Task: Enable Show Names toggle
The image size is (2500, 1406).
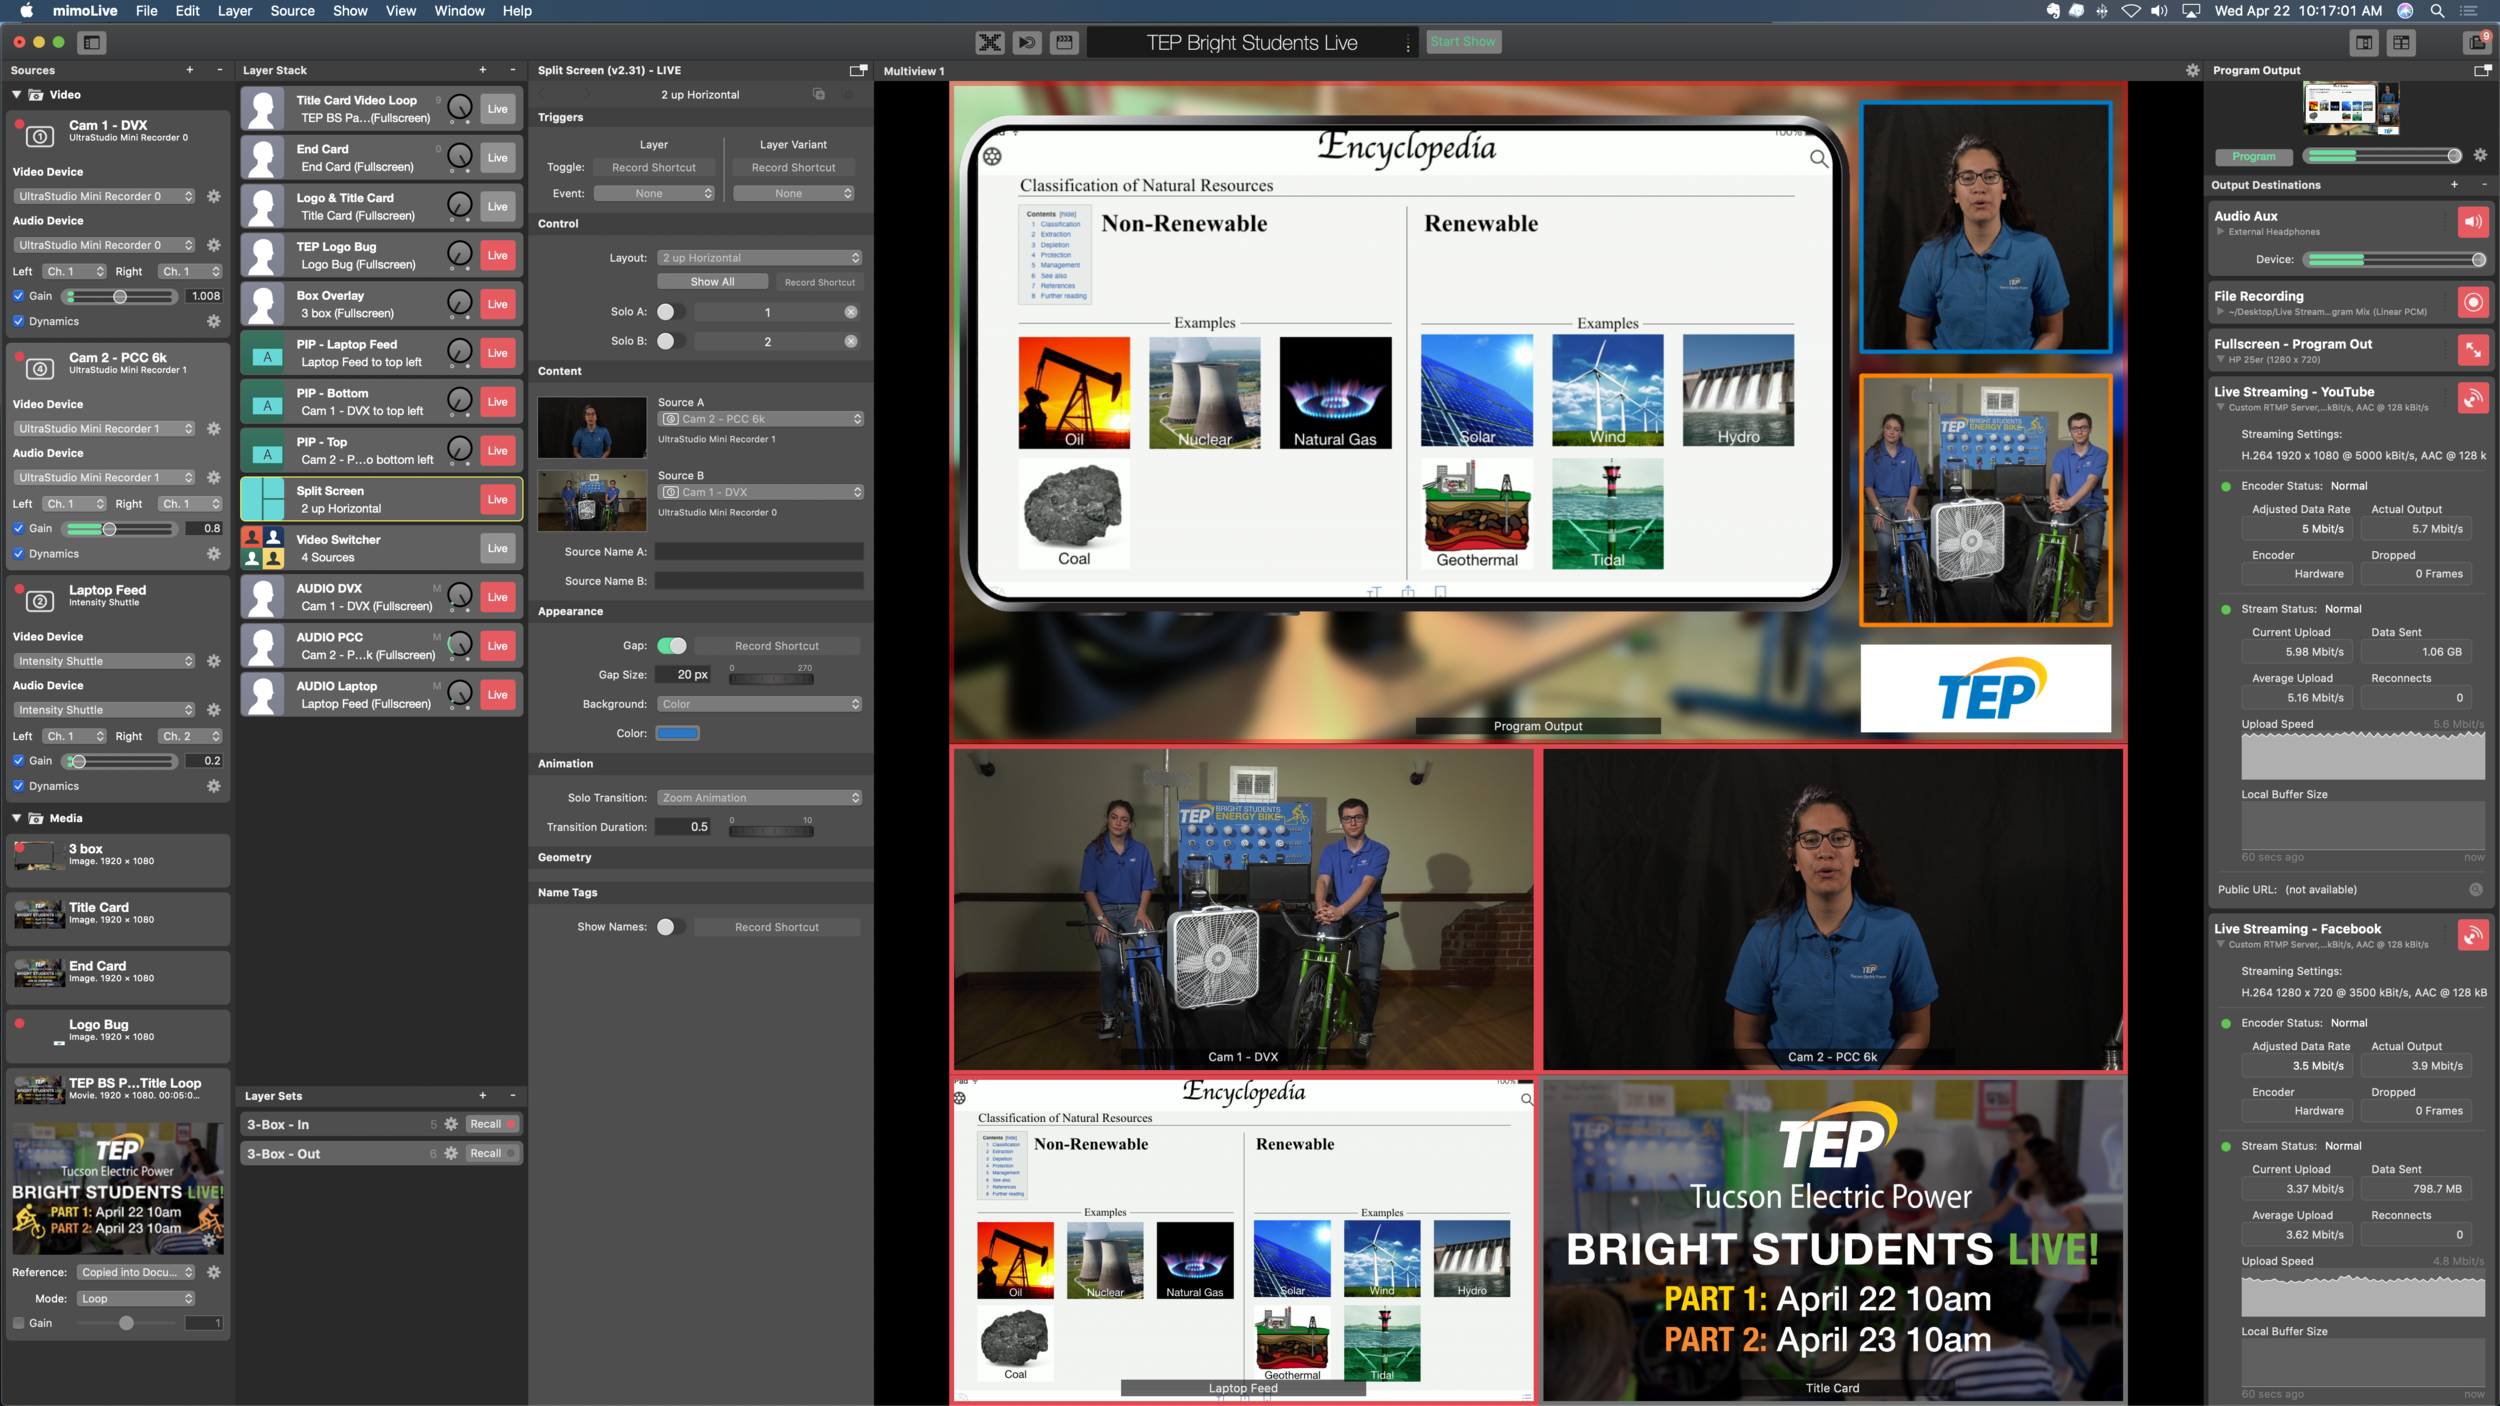Action: point(671,926)
